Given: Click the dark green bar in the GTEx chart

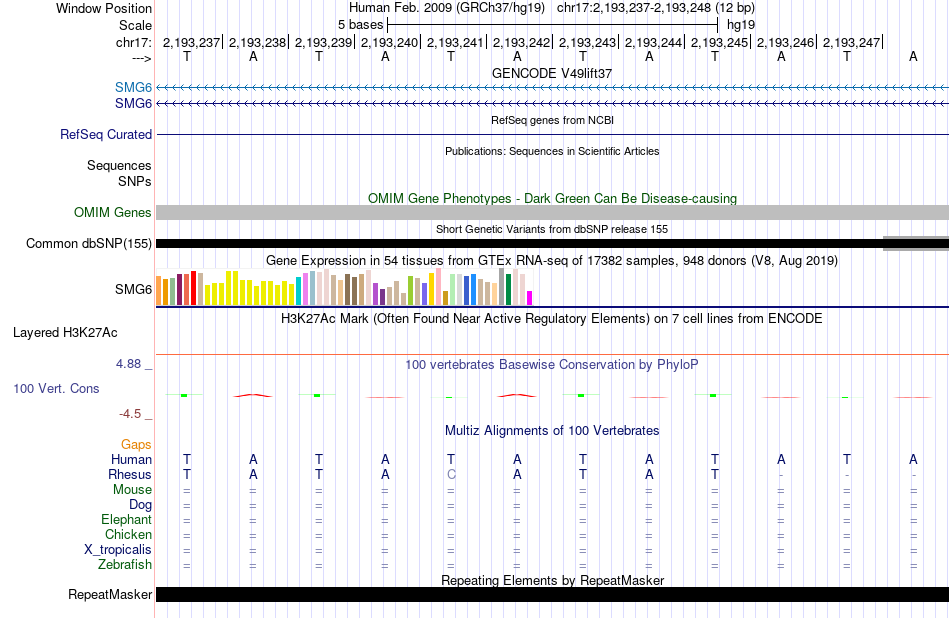Looking at the screenshot, I should [508, 290].
